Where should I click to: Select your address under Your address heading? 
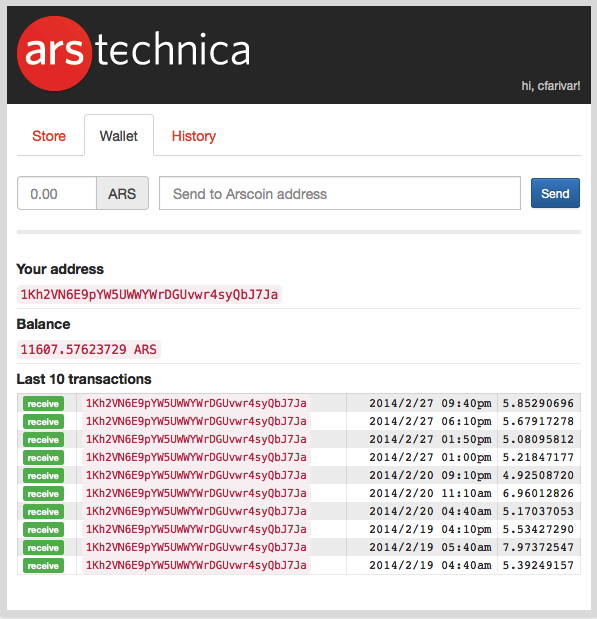(x=149, y=294)
